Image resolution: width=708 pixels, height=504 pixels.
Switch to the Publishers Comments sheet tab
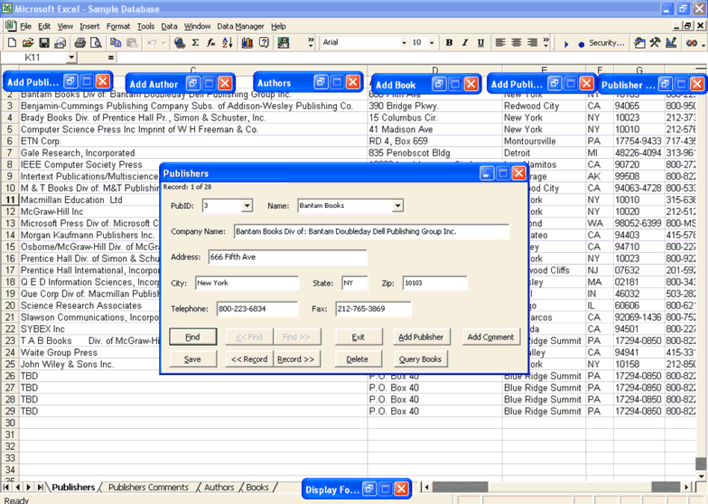pyautogui.click(x=147, y=487)
